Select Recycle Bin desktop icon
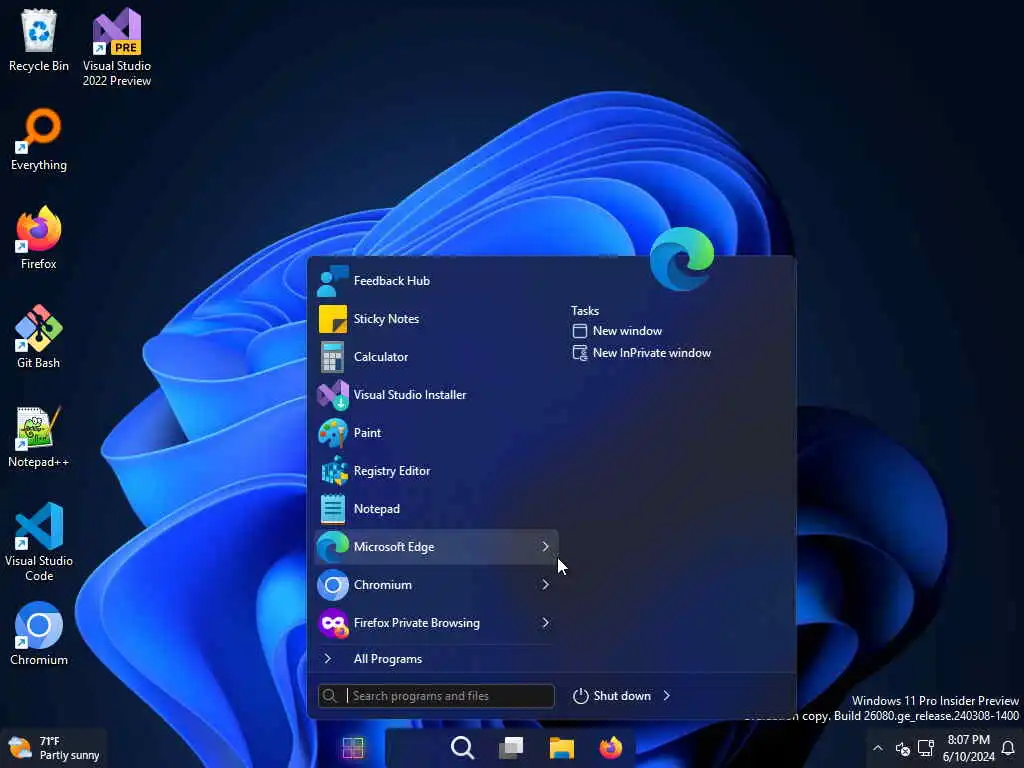Image resolution: width=1024 pixels, height=768 pixels. coord(39,40)
